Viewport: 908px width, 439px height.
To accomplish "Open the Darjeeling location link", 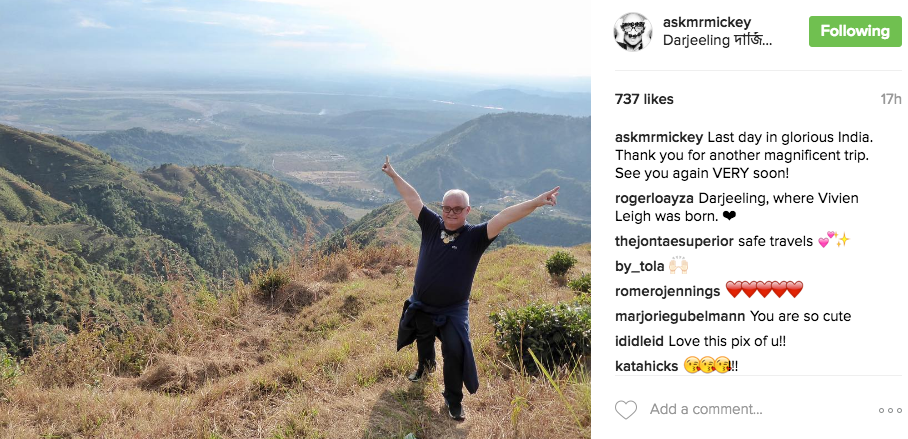I will pos(717,41).
